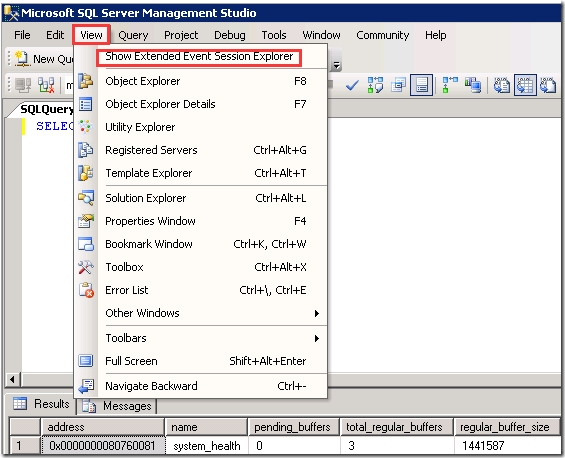The width and height of the screenshot is (565, 458).
Task: Click Error List icon with red X
Action: pos(86,290)
